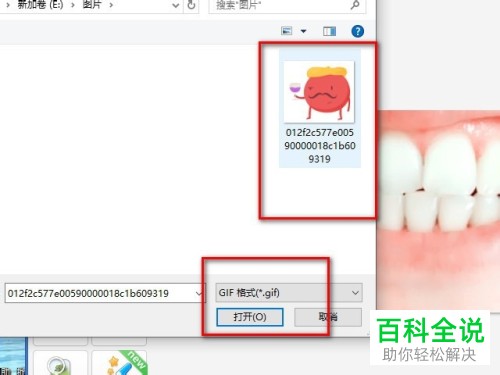The width and height of the screenshot is (500, 375).
Task: Refresh the folder with the refresh icon
Action: (191, 5)
